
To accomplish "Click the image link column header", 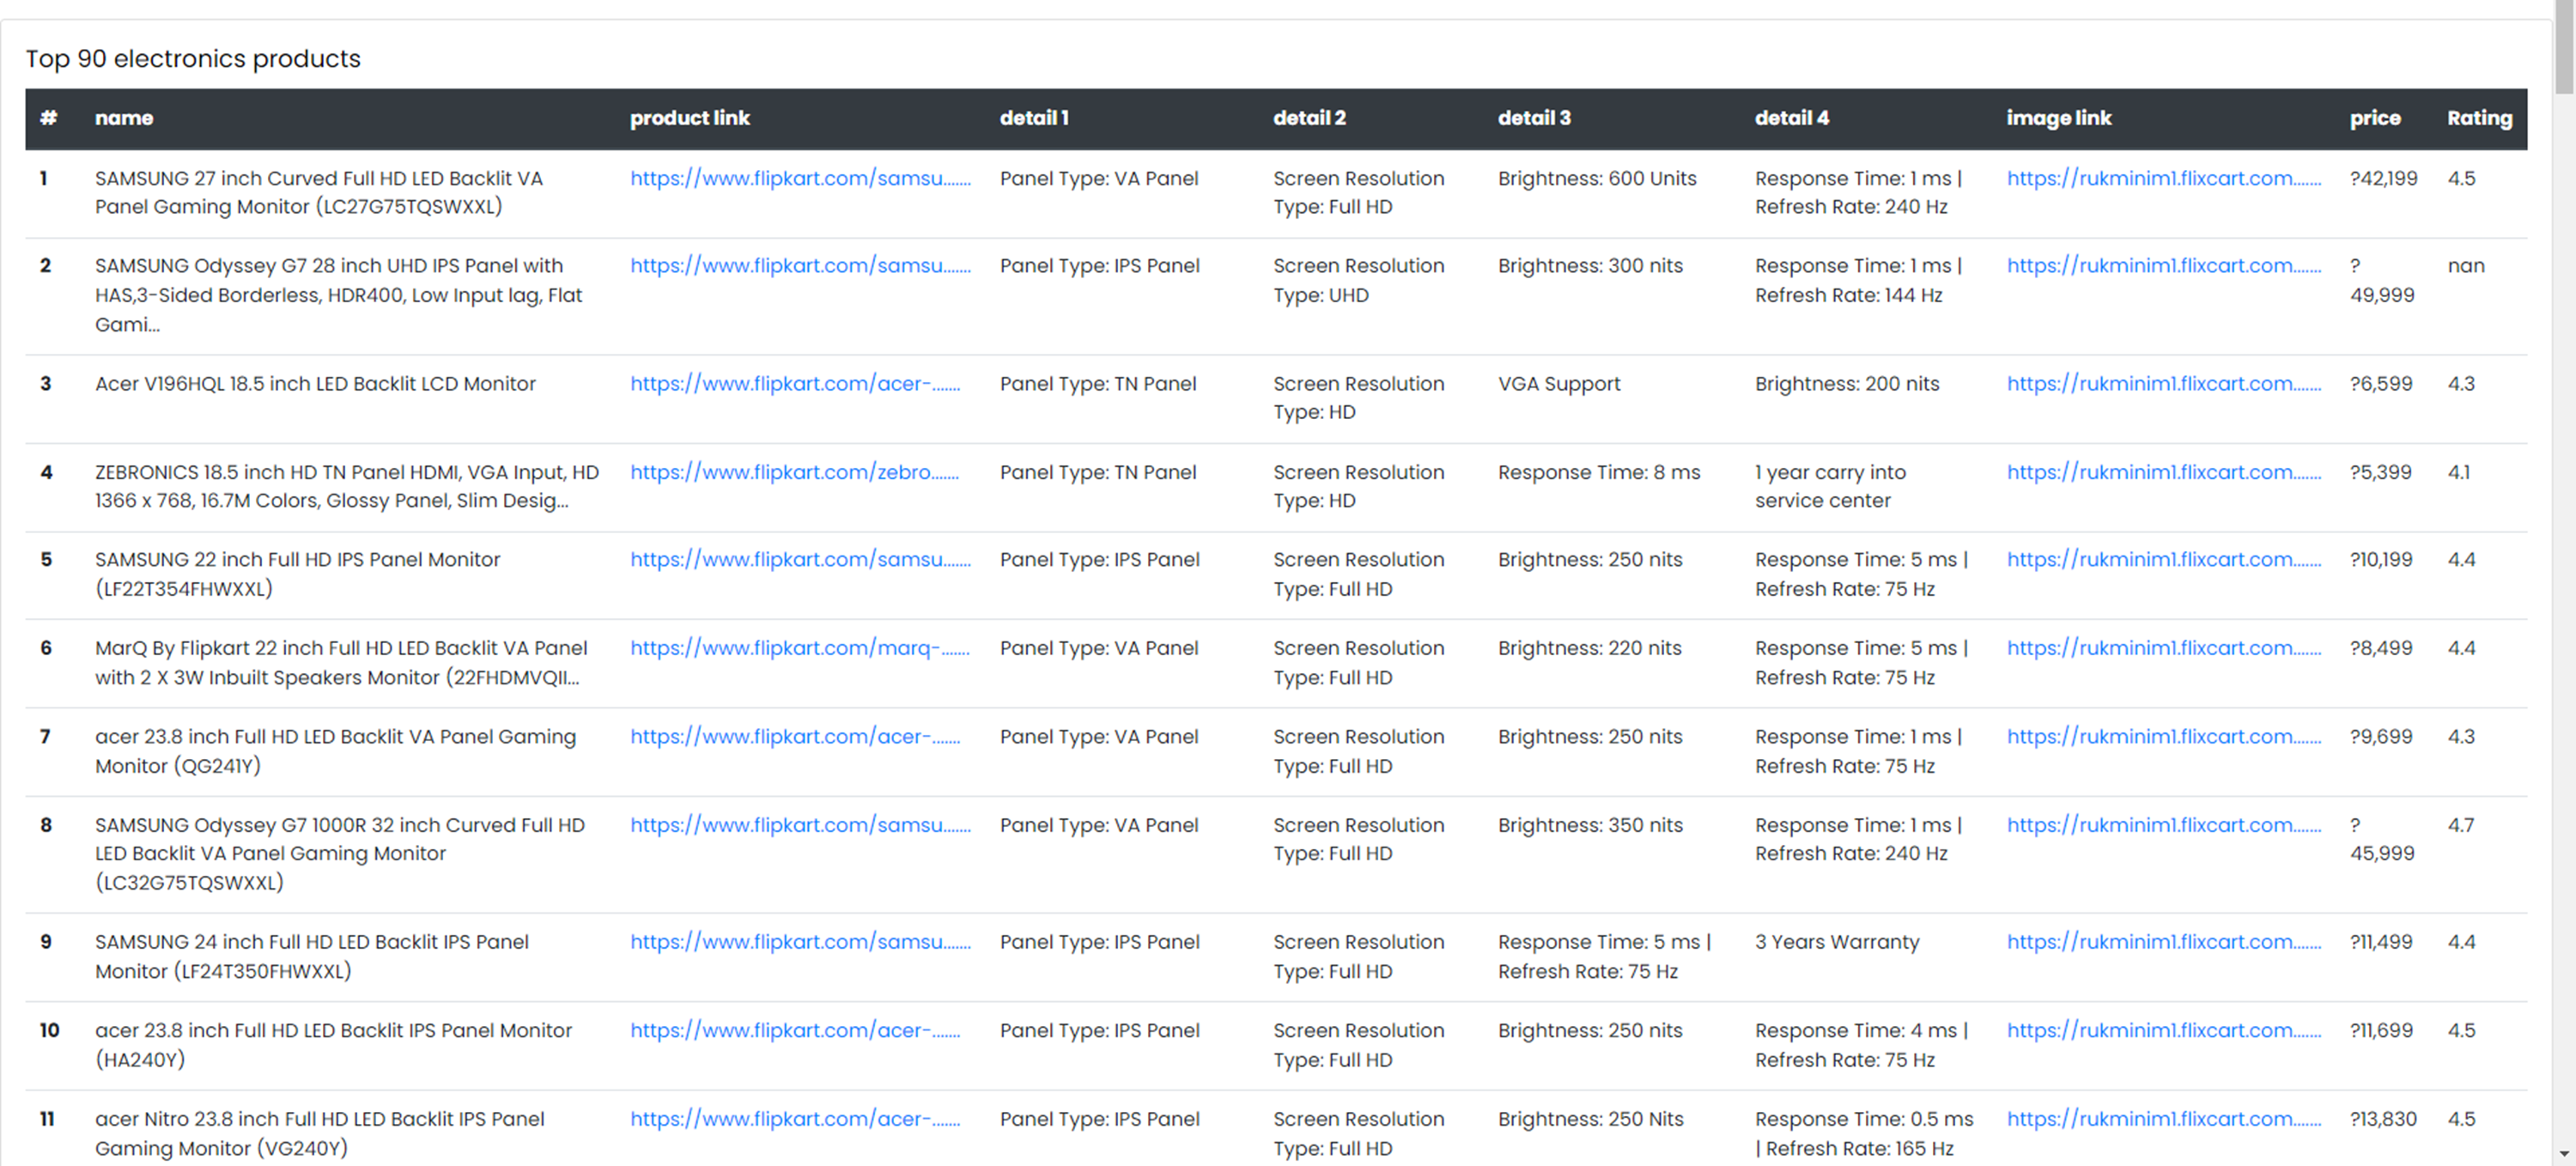I will pyautogui.click(x=2059, y=118).
